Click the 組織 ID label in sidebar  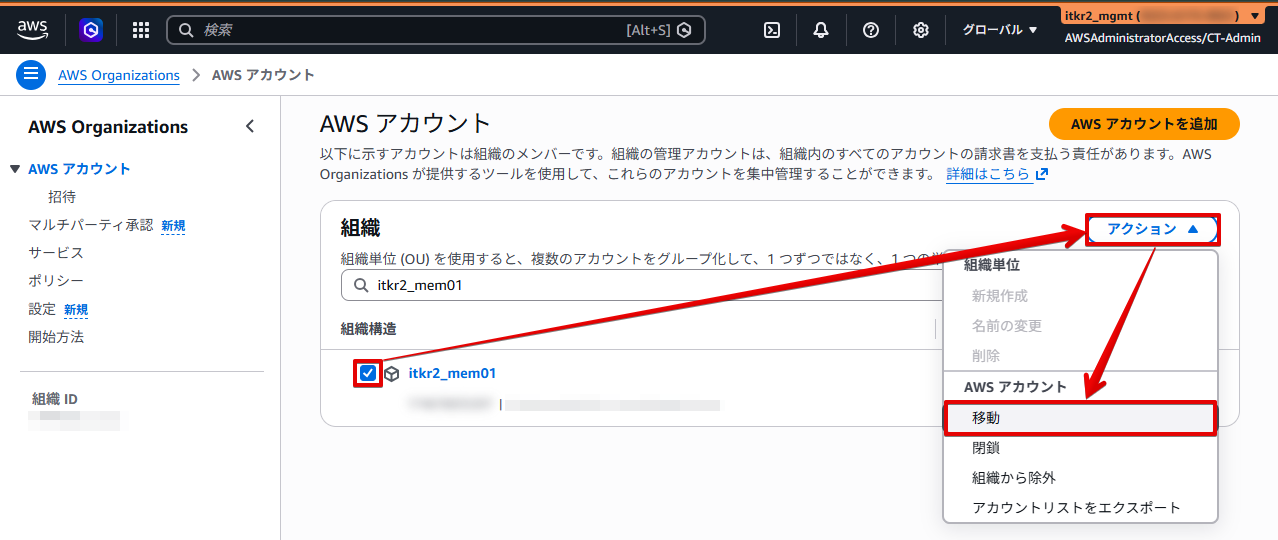click(x=55, y=399)
